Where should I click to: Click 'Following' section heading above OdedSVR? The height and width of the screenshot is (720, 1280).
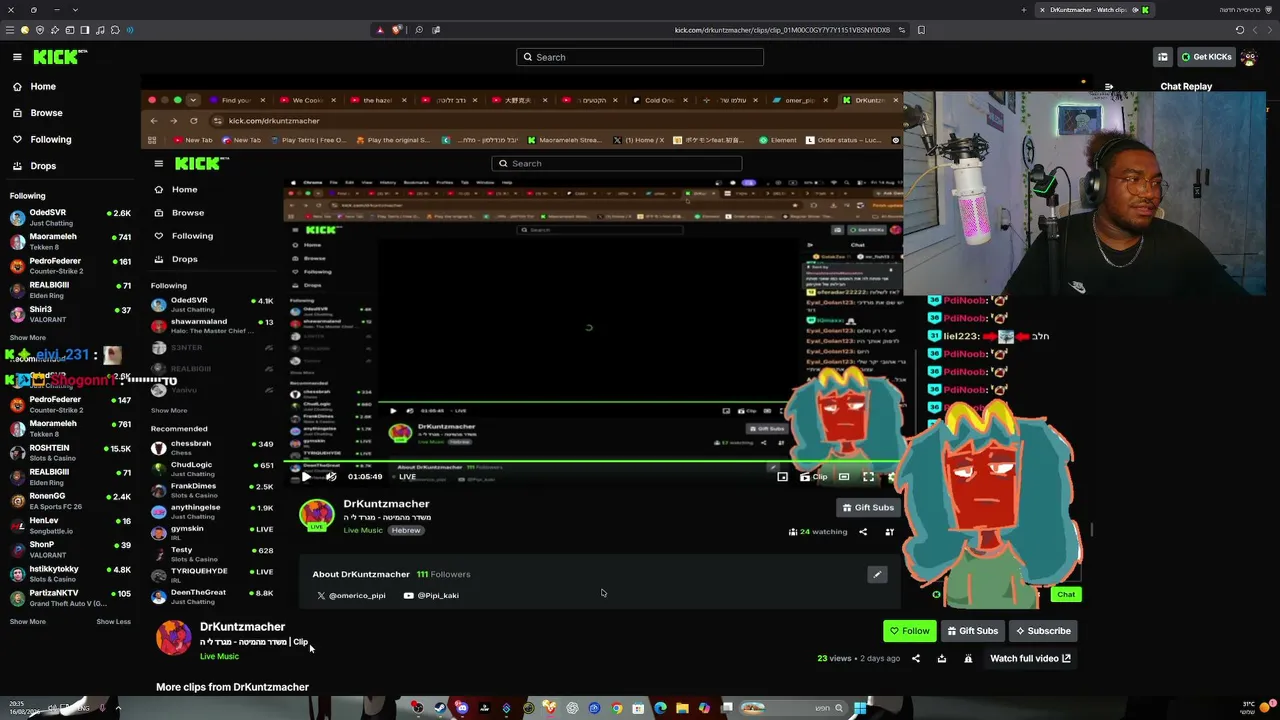pos(27,196)
